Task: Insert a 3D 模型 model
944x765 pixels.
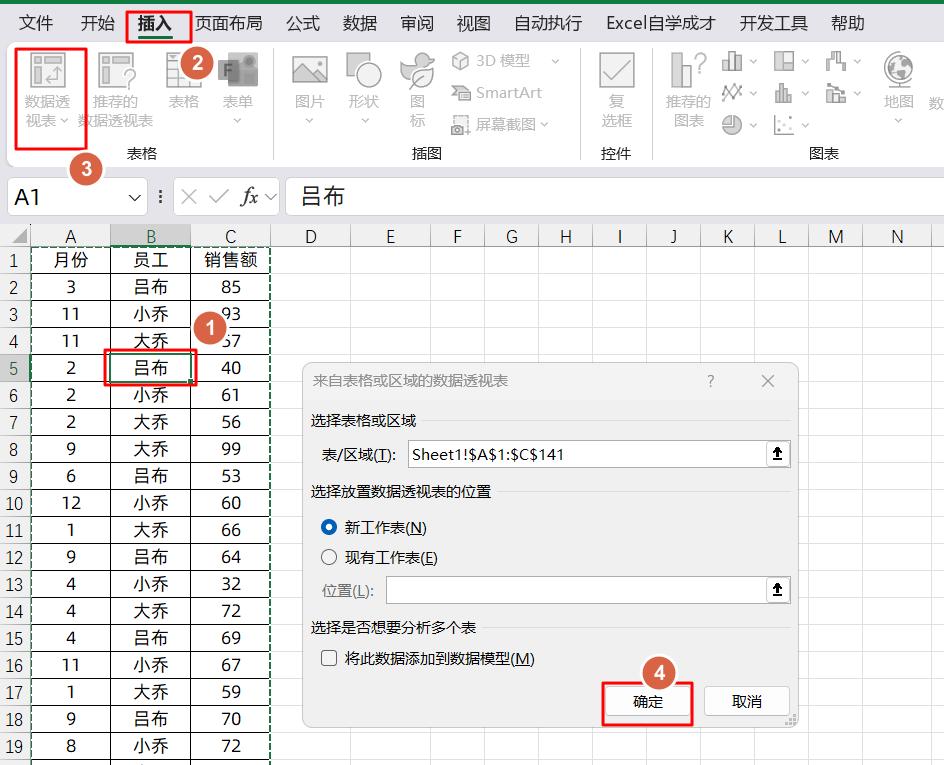Action: pos(491,61)
